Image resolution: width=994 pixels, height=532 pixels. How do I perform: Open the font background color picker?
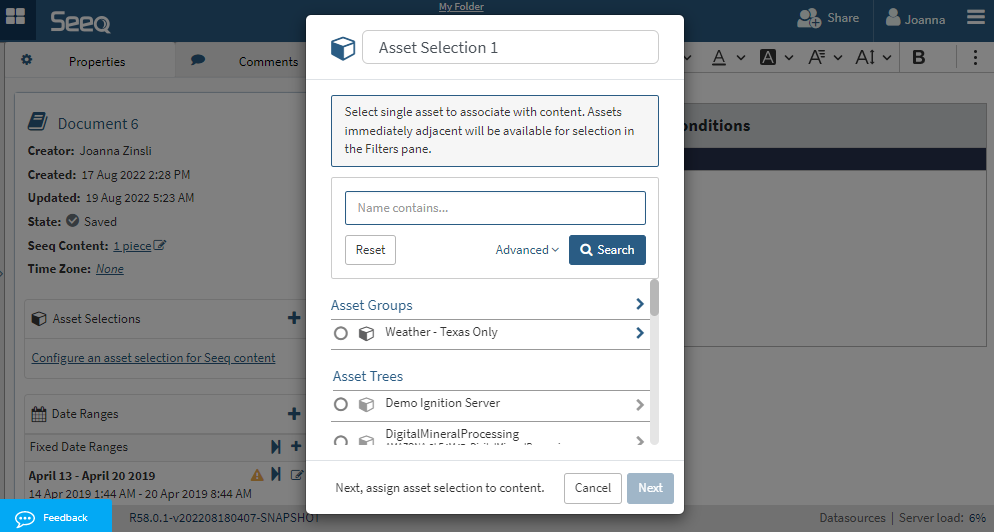768,58
